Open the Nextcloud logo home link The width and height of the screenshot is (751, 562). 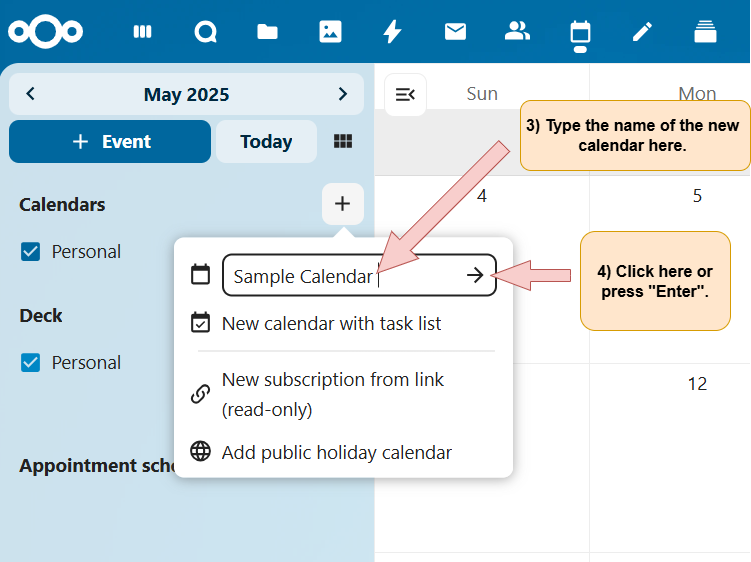pos(45,32)
